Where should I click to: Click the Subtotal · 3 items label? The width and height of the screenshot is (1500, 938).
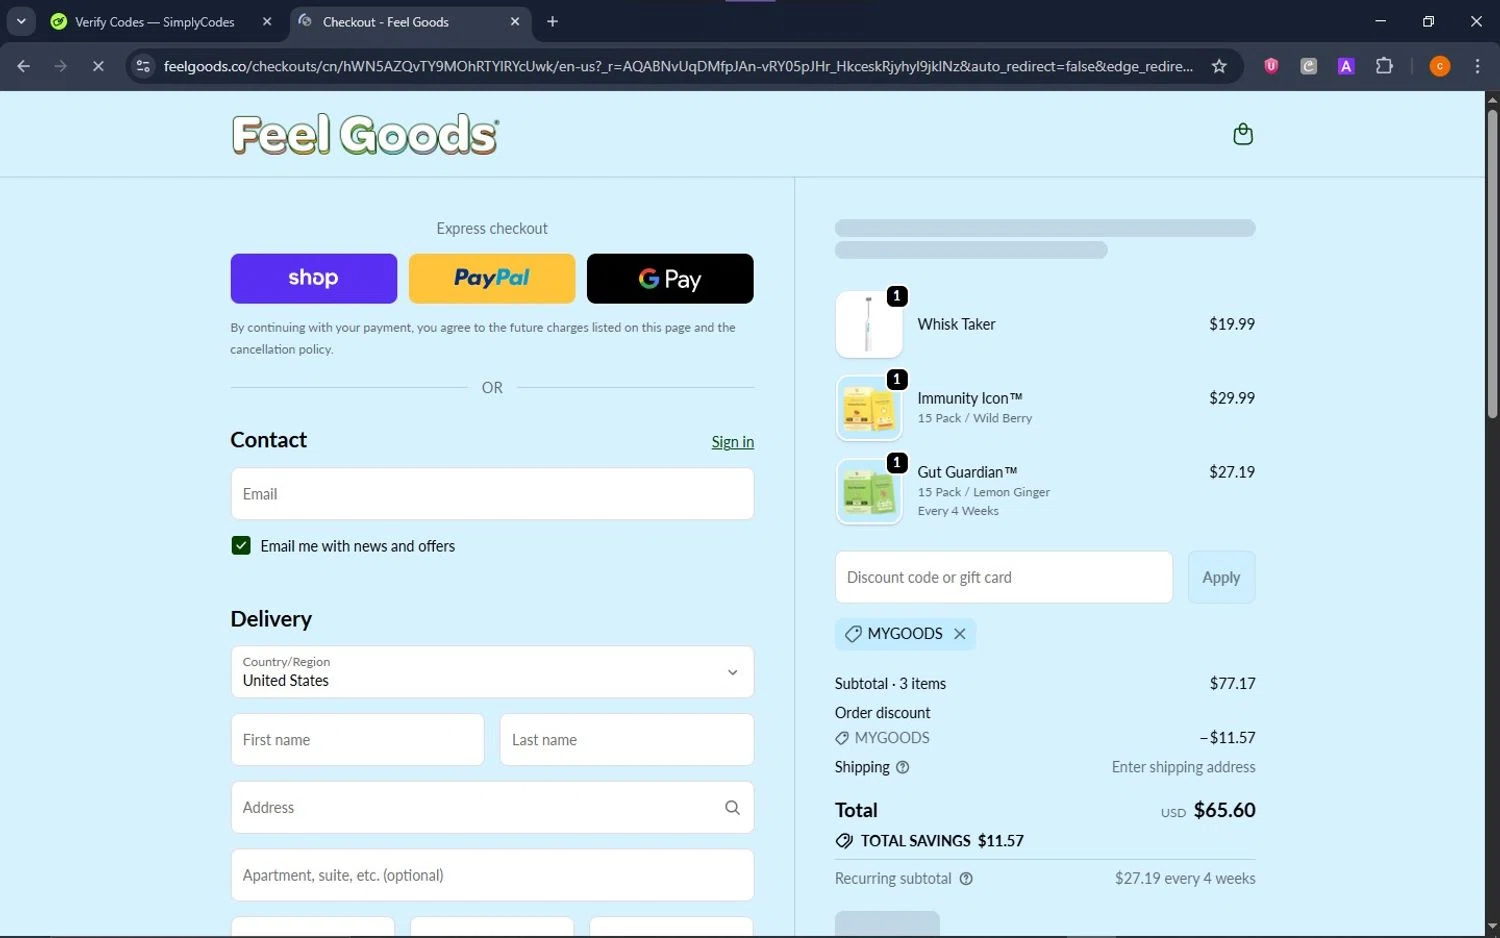[890, 684]
